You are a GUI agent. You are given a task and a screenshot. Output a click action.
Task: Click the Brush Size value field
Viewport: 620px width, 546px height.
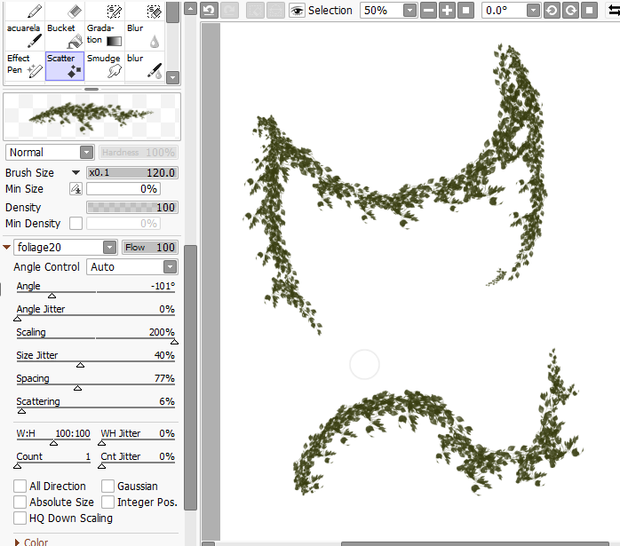coord(132,173)
